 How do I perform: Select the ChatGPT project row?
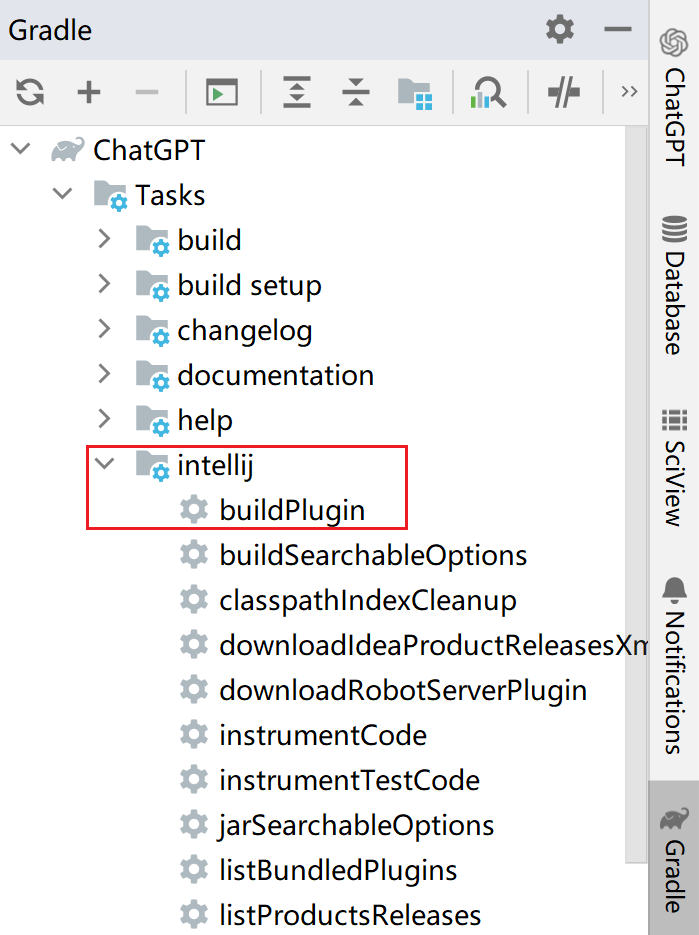(x=313, y=150)
